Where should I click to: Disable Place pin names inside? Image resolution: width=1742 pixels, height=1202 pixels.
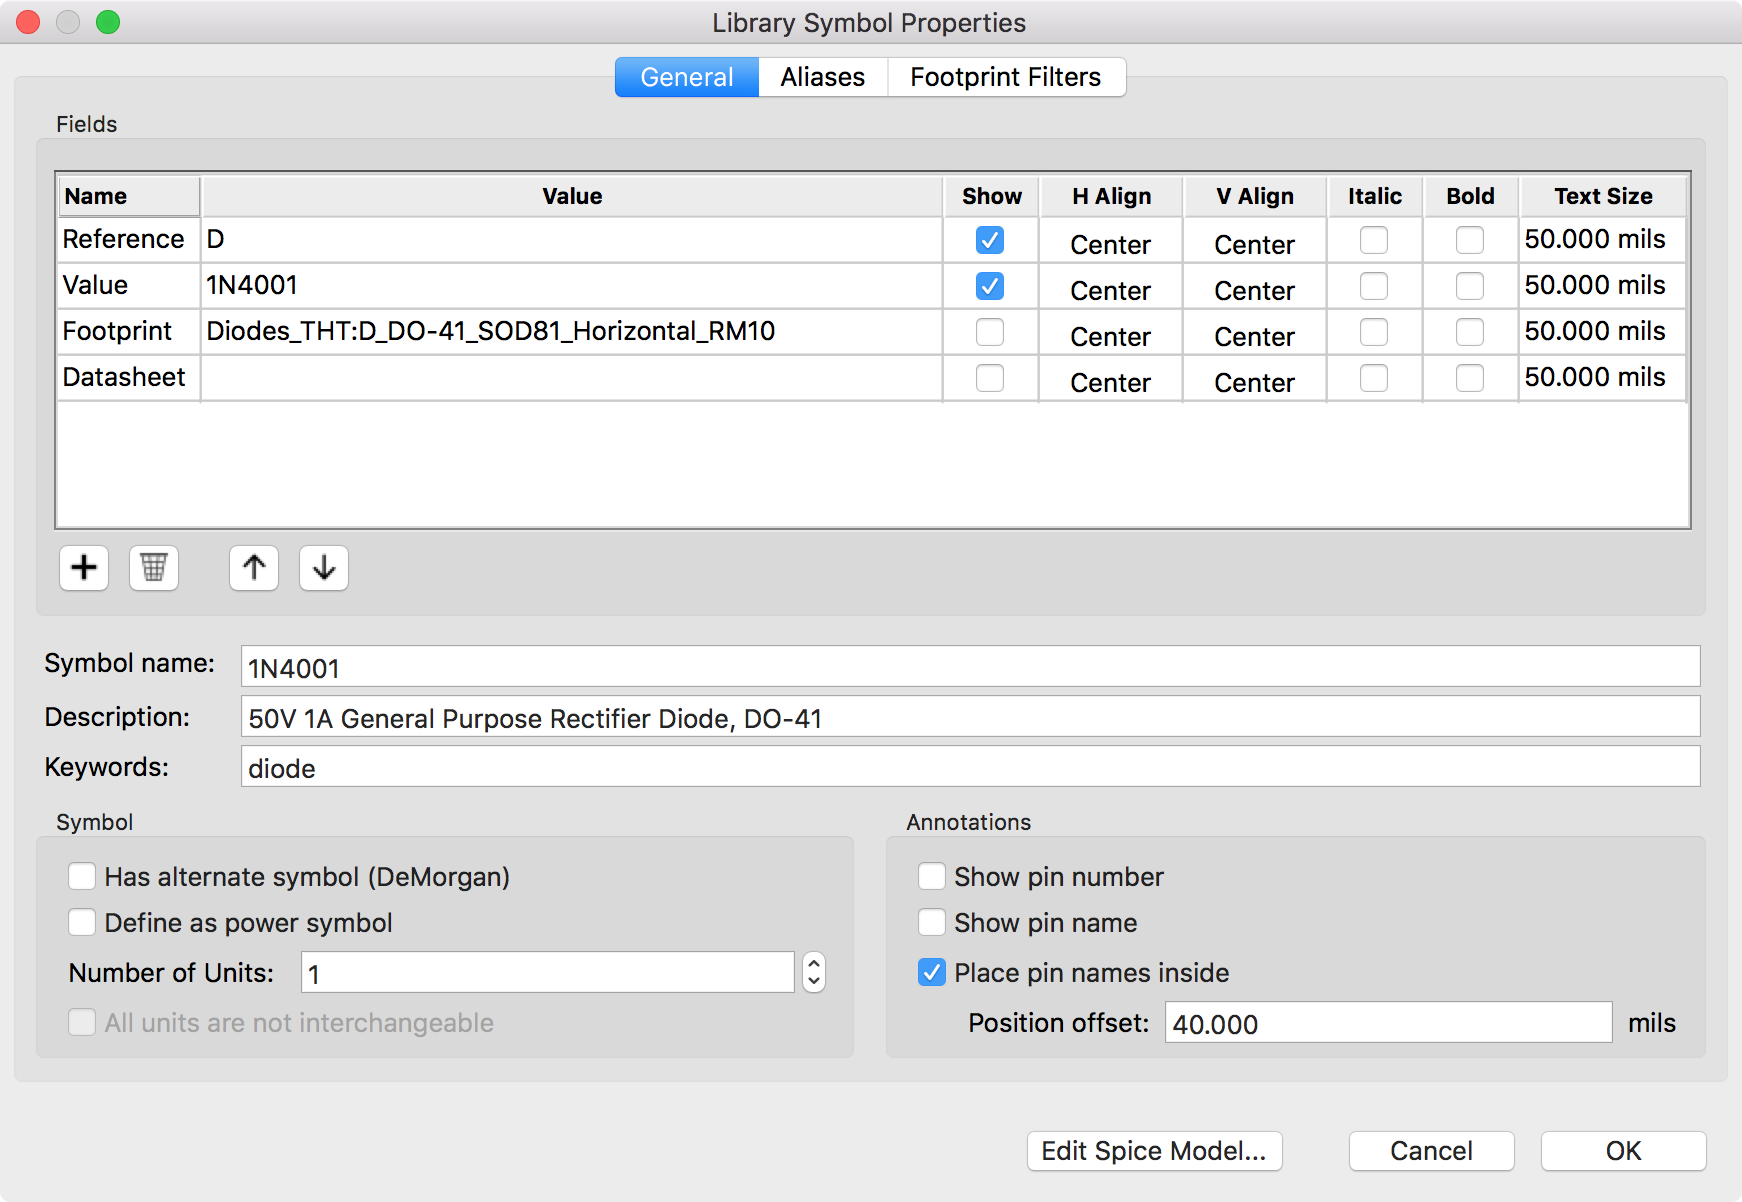[932, 972]
